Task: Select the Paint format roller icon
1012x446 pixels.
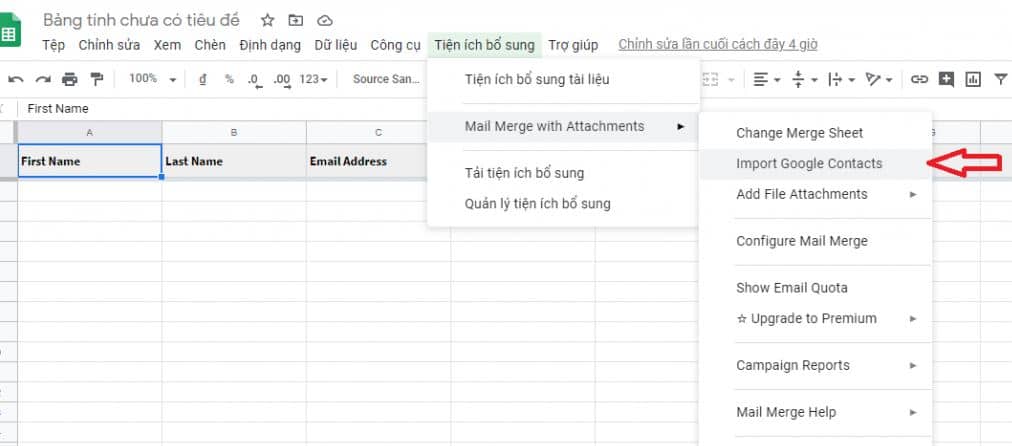Action: [97, 79]
